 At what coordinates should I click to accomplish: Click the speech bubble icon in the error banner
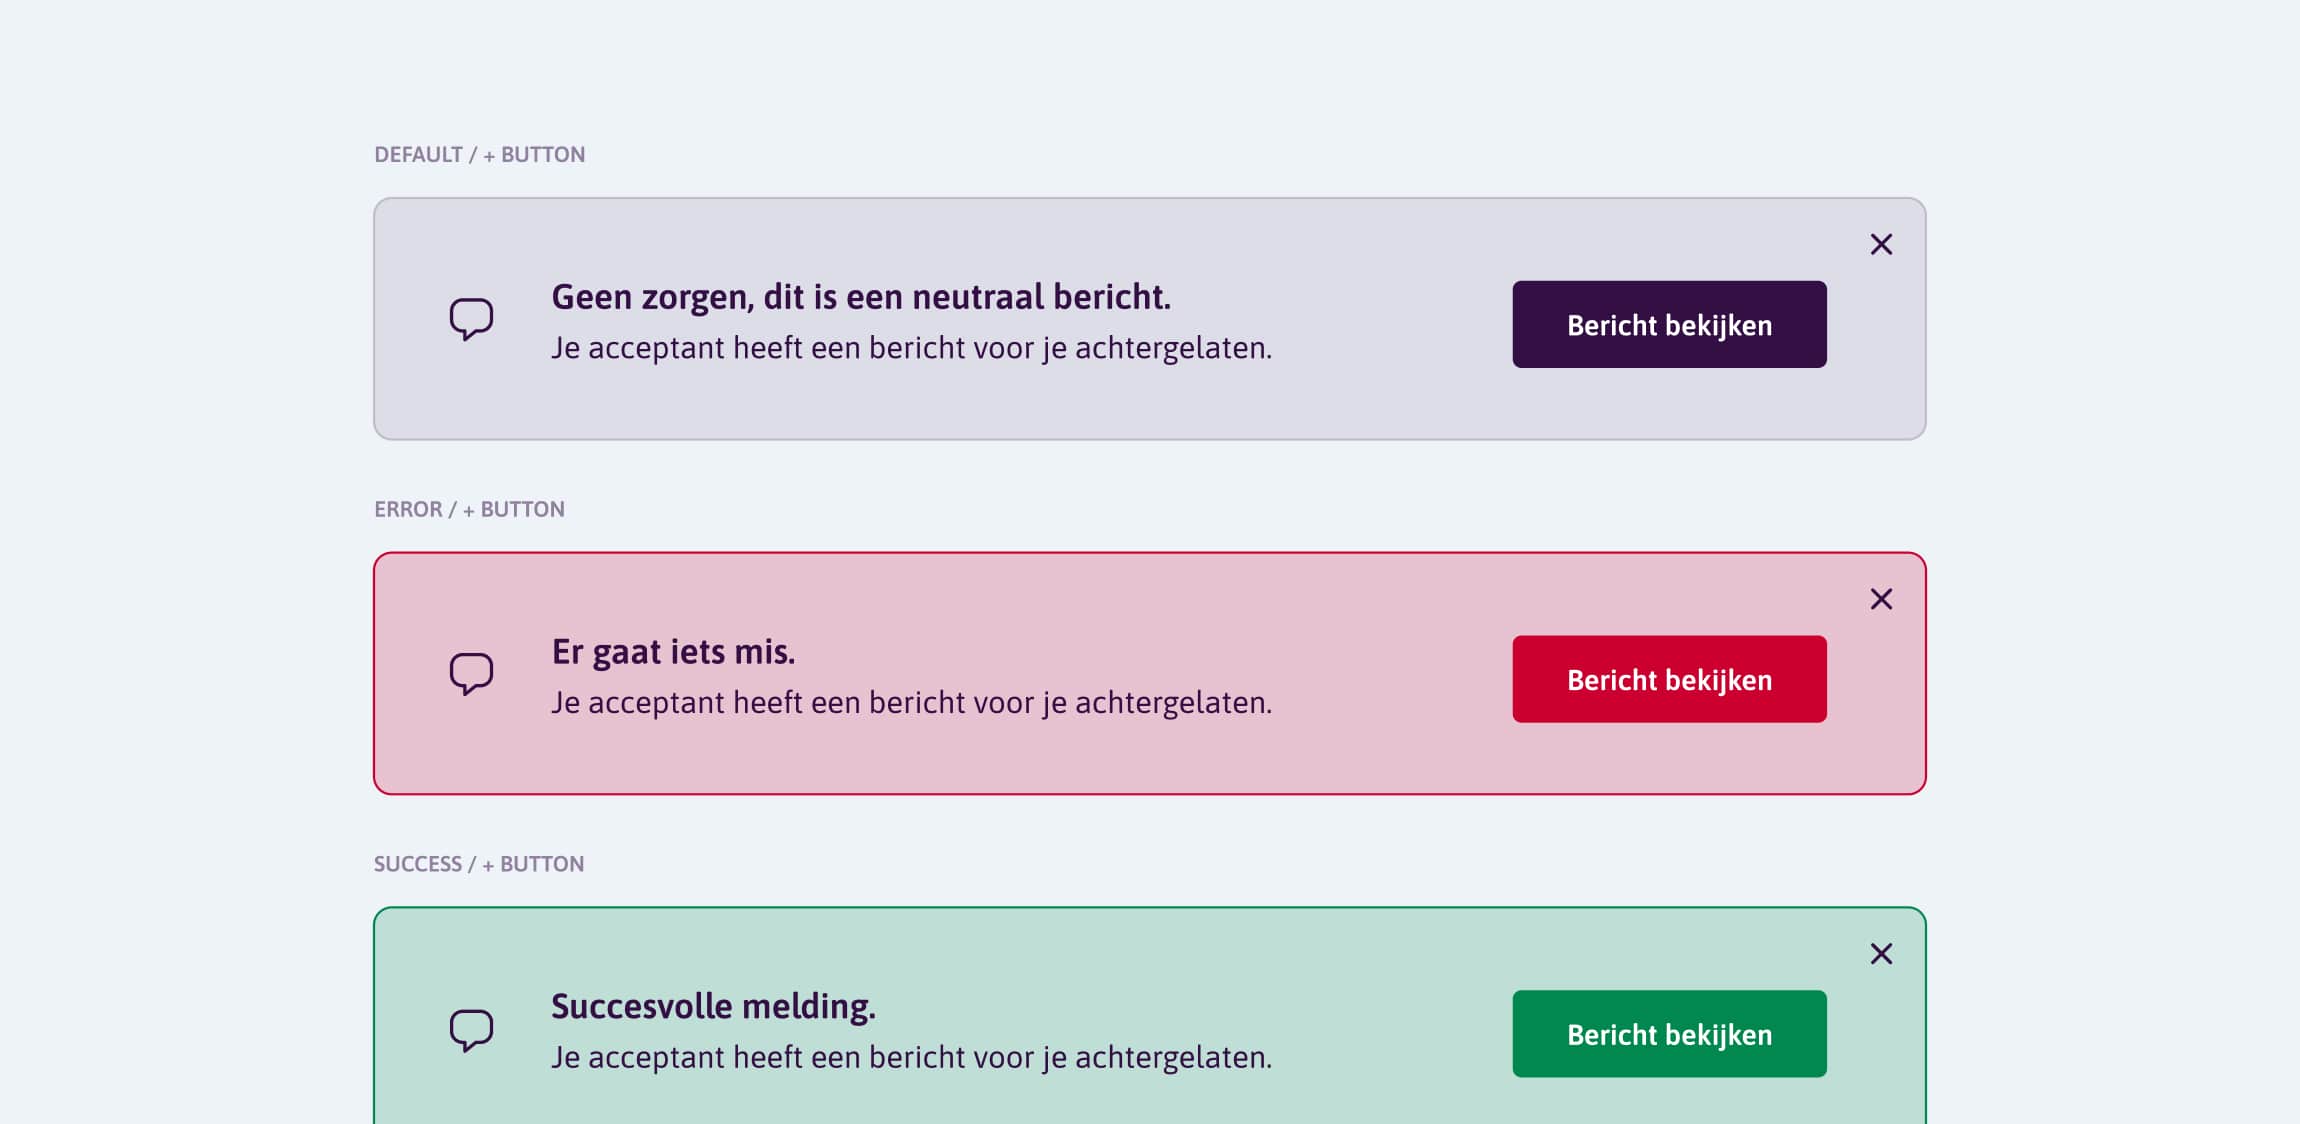(x=471, y=672)
